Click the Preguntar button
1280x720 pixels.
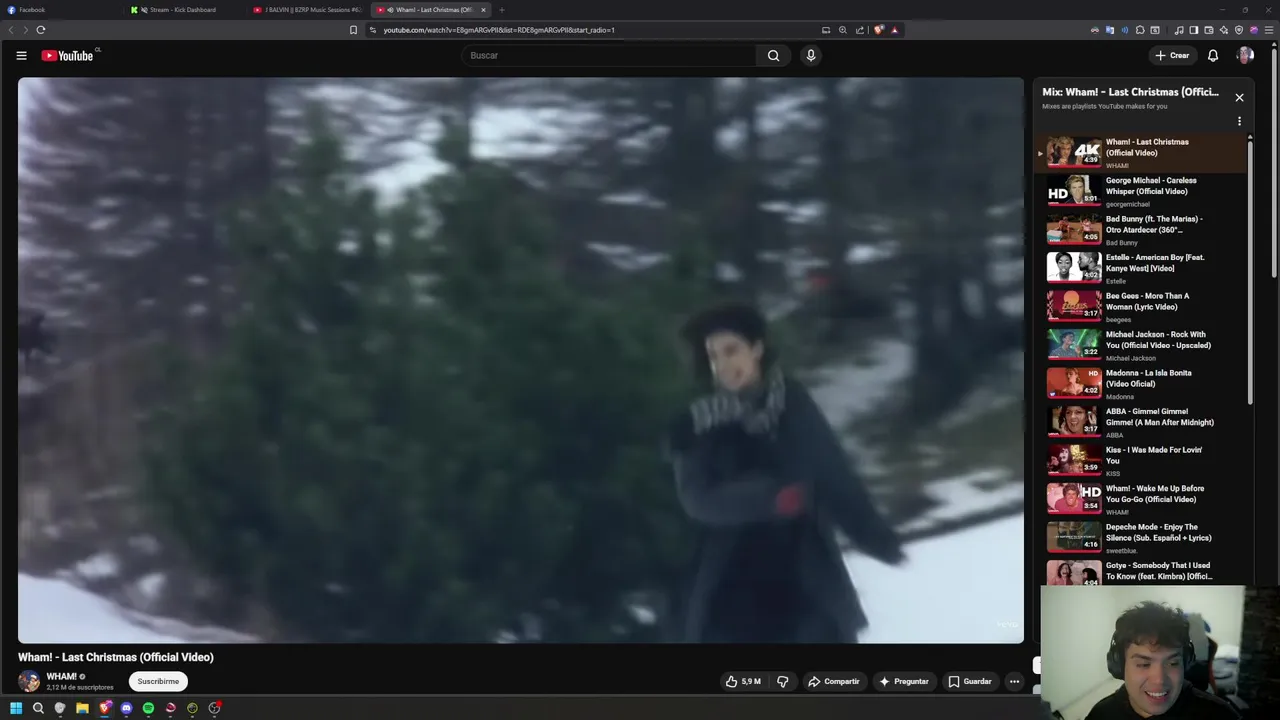904,682
